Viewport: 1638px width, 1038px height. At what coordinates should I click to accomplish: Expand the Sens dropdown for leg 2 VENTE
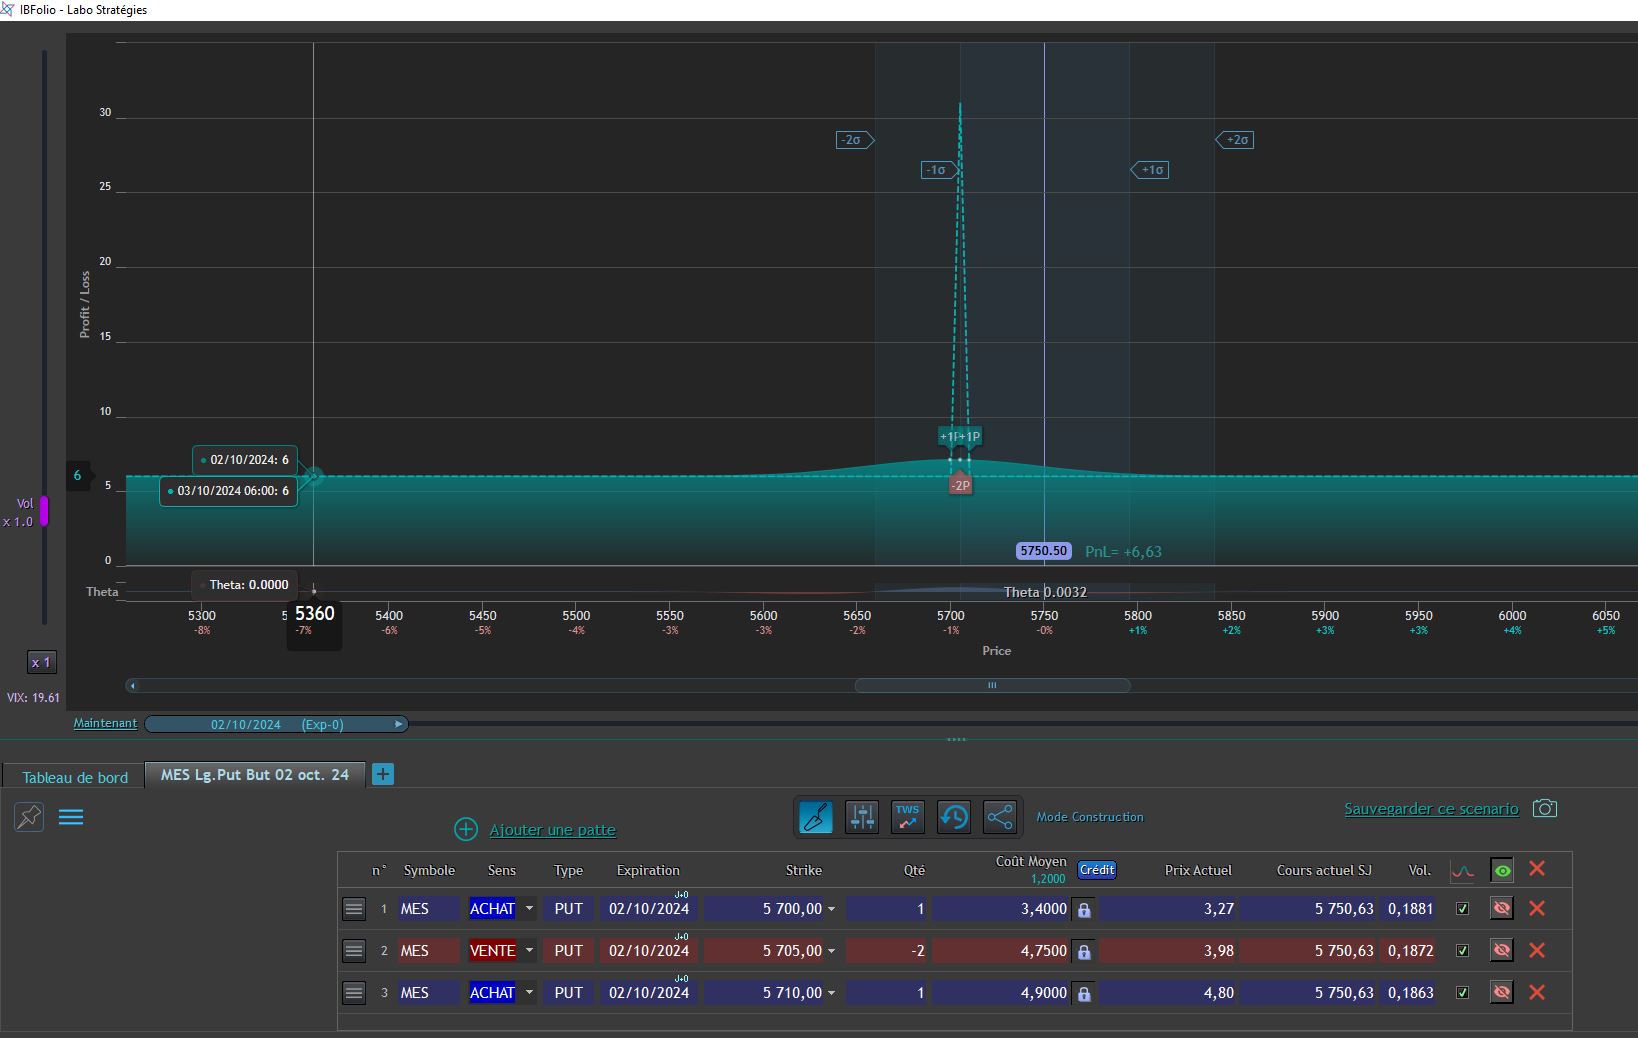point(529,951)
